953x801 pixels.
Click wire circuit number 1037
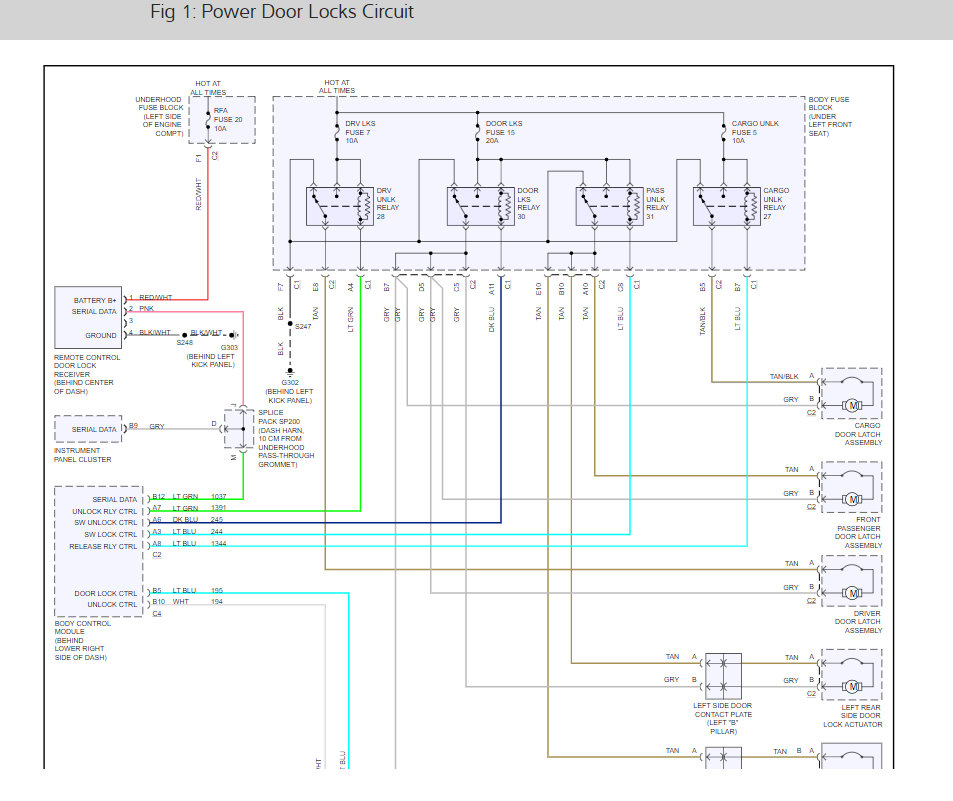[219, 497]
